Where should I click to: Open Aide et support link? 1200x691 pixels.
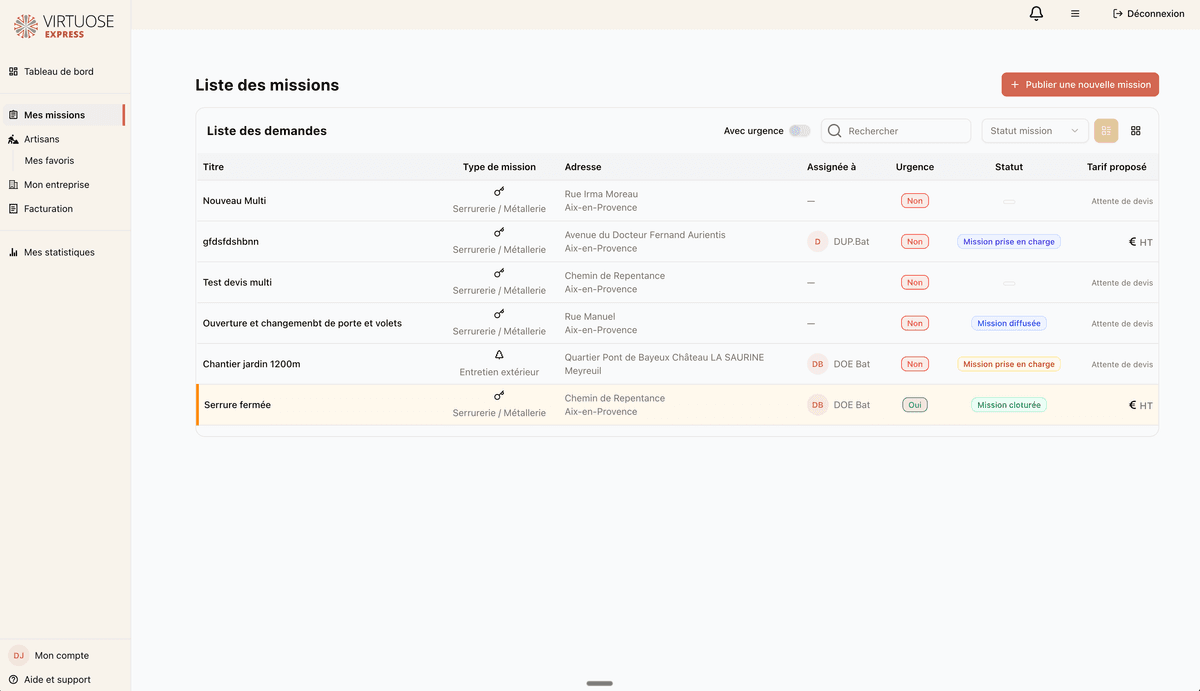pyautogui.click(x=57, y=680)
